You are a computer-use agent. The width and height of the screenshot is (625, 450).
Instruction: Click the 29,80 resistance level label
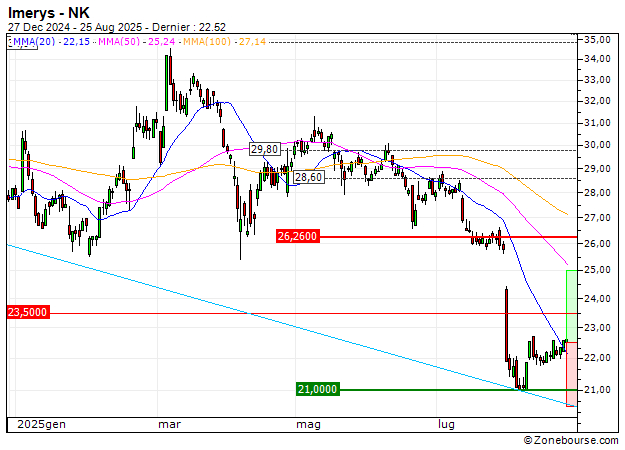coord(265,149)
